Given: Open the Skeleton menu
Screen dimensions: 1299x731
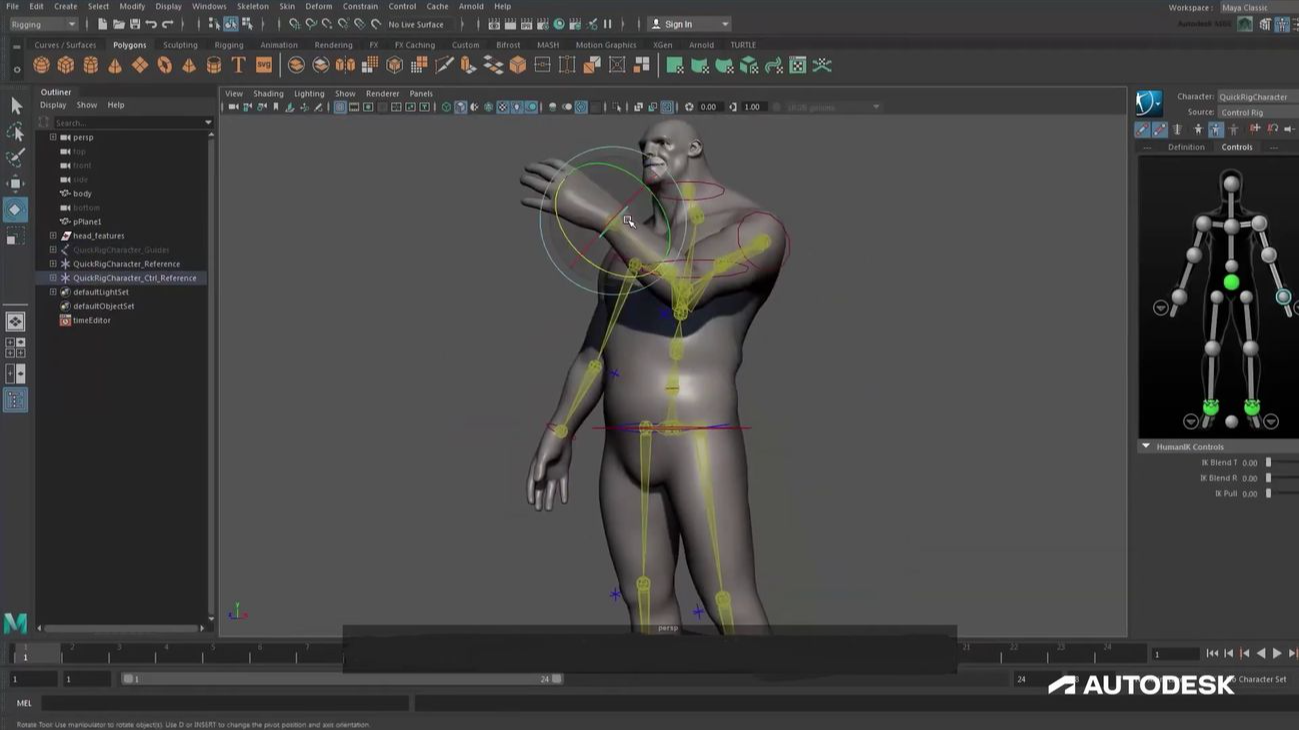Looking at the screenshot, I should click(252, 6).
